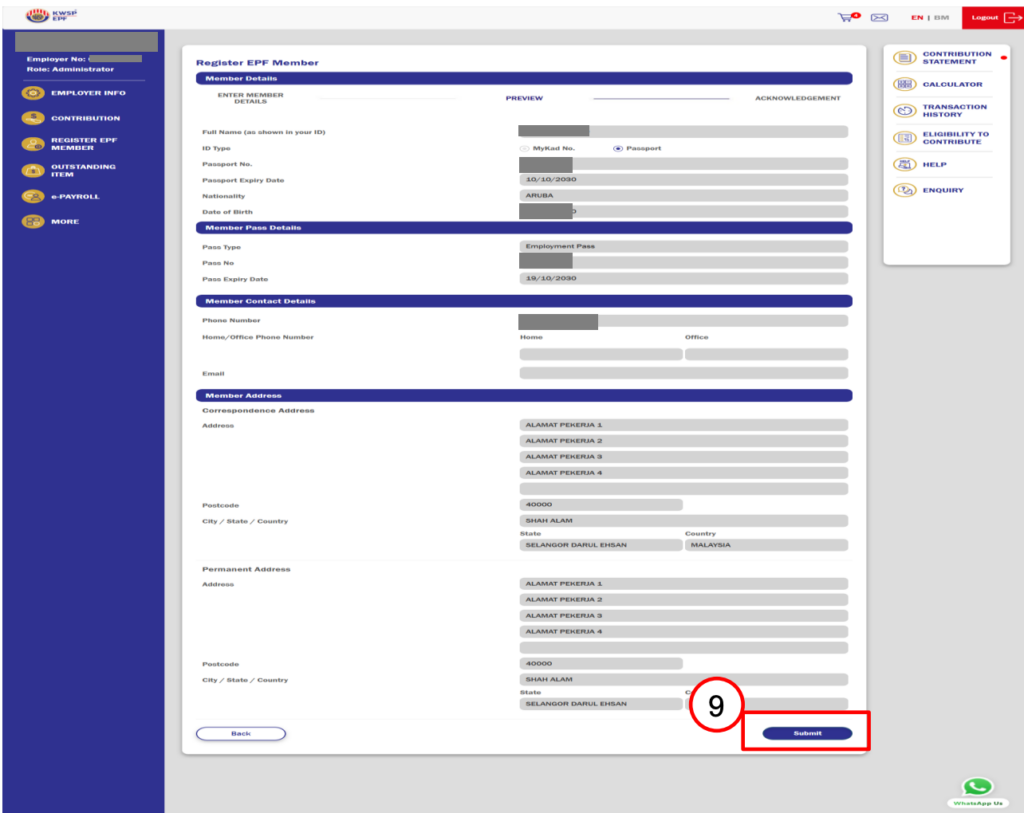Click the Contribution sidebar icon
This screenshot has height=813, width=1024.
(x=34, y=118)
